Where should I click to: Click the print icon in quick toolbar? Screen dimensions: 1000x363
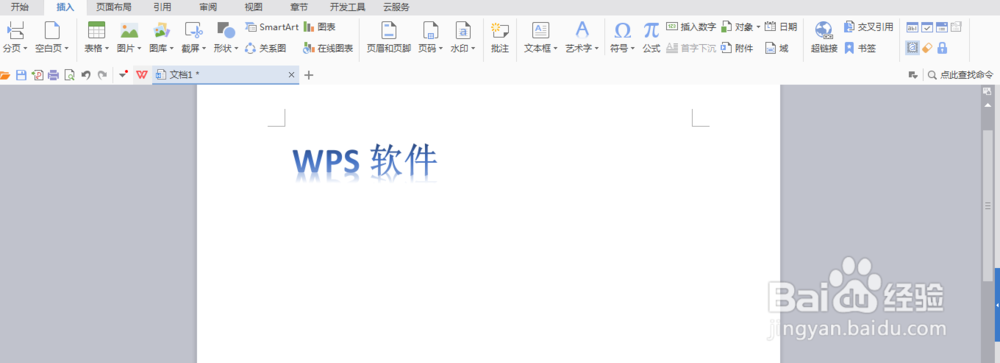click(x=54, y=75)
